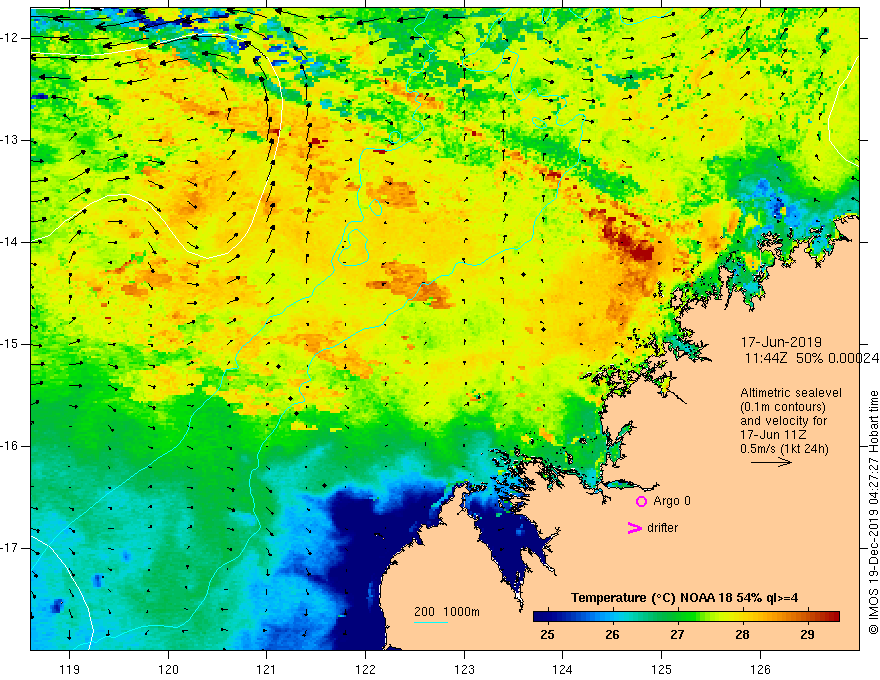Click the magenta drifter arrow legend marker
880x680 pixels.
pyautogui.click(x=634, y=528)
